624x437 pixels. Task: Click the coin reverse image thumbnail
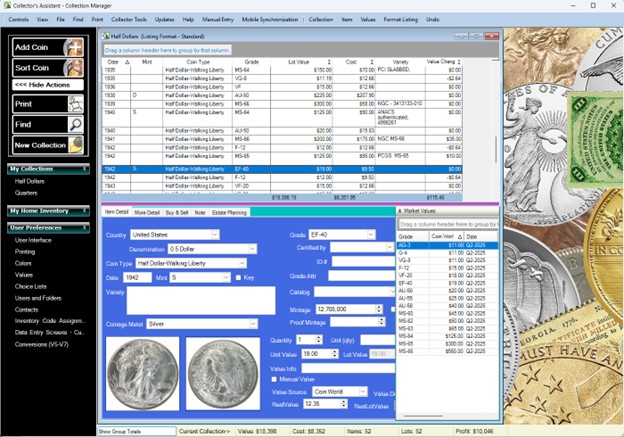pyautogui.click(x=223, y=373)
